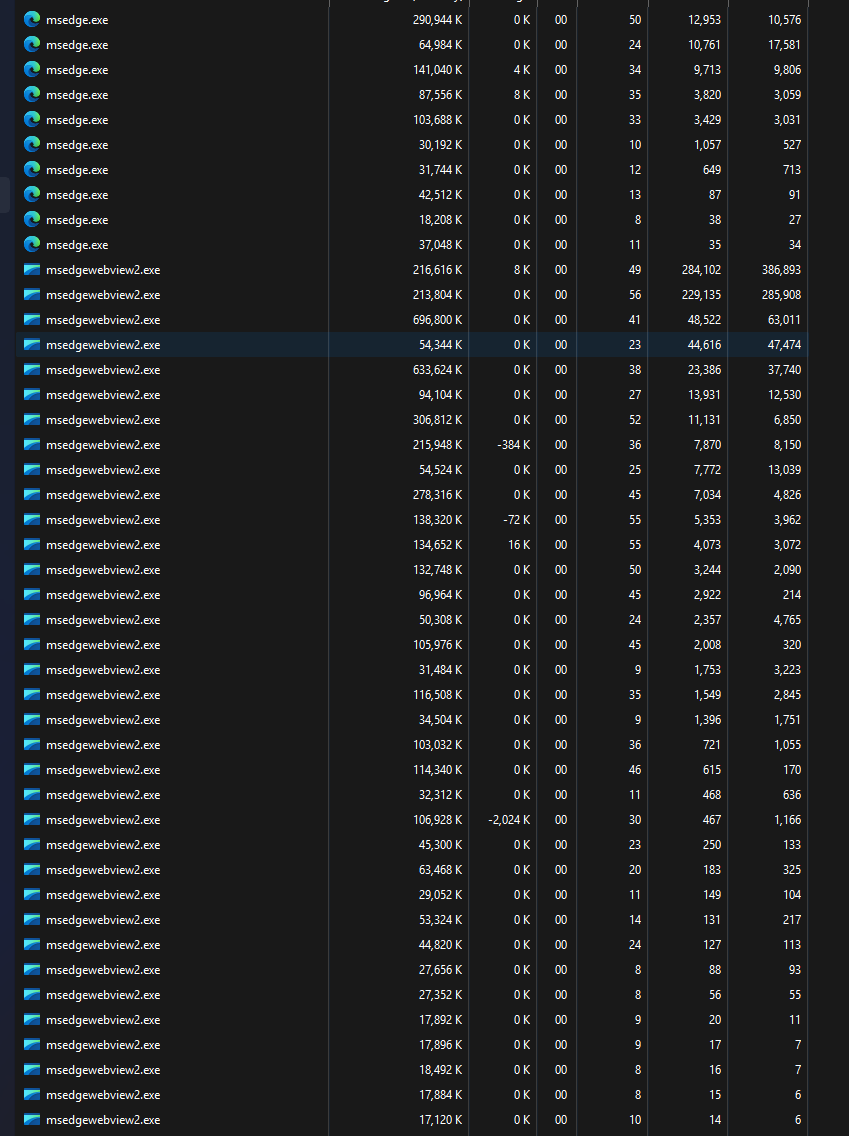Image resolution: width=849 pixels, height=1136 pixels.
Task: Select the 1,055 cell in 103,032 K row
Action: (787, 744)
